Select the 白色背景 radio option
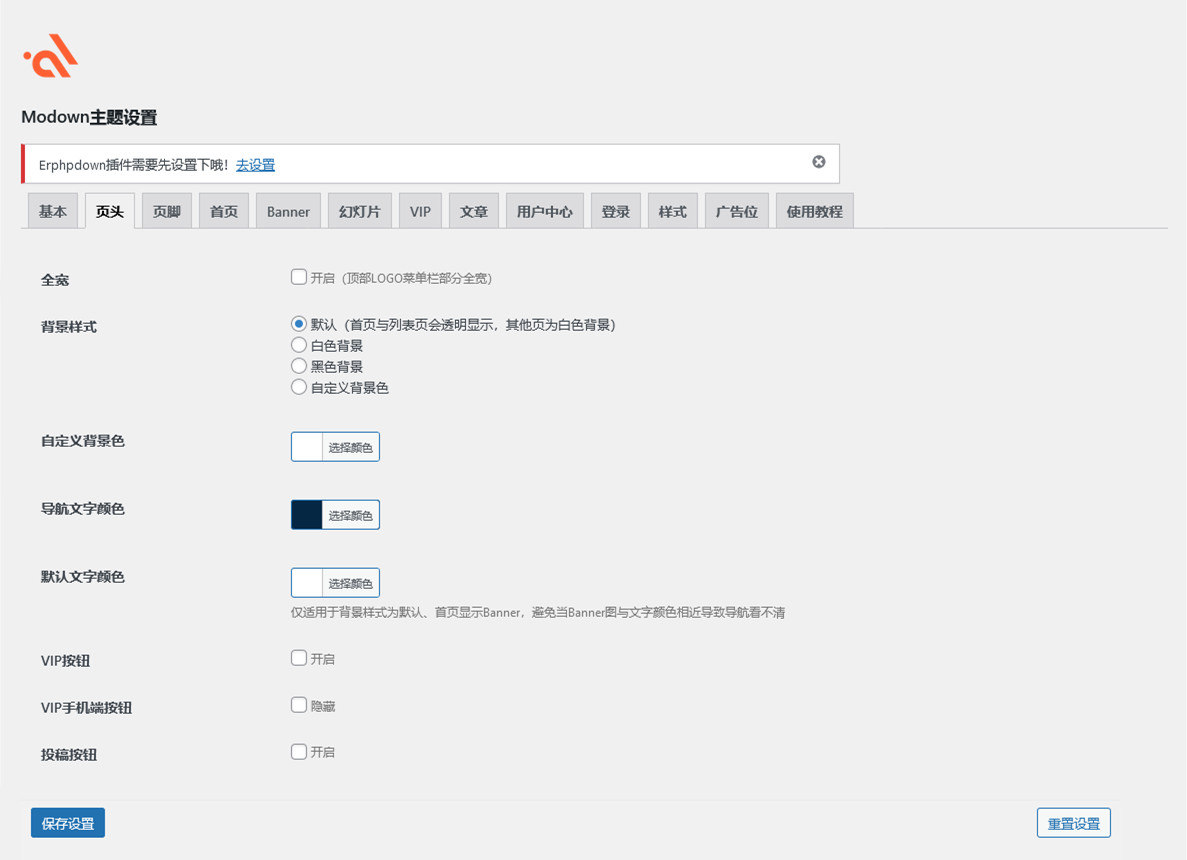Viewport: 1187px width, 860px height. click(x=299, y=345)
